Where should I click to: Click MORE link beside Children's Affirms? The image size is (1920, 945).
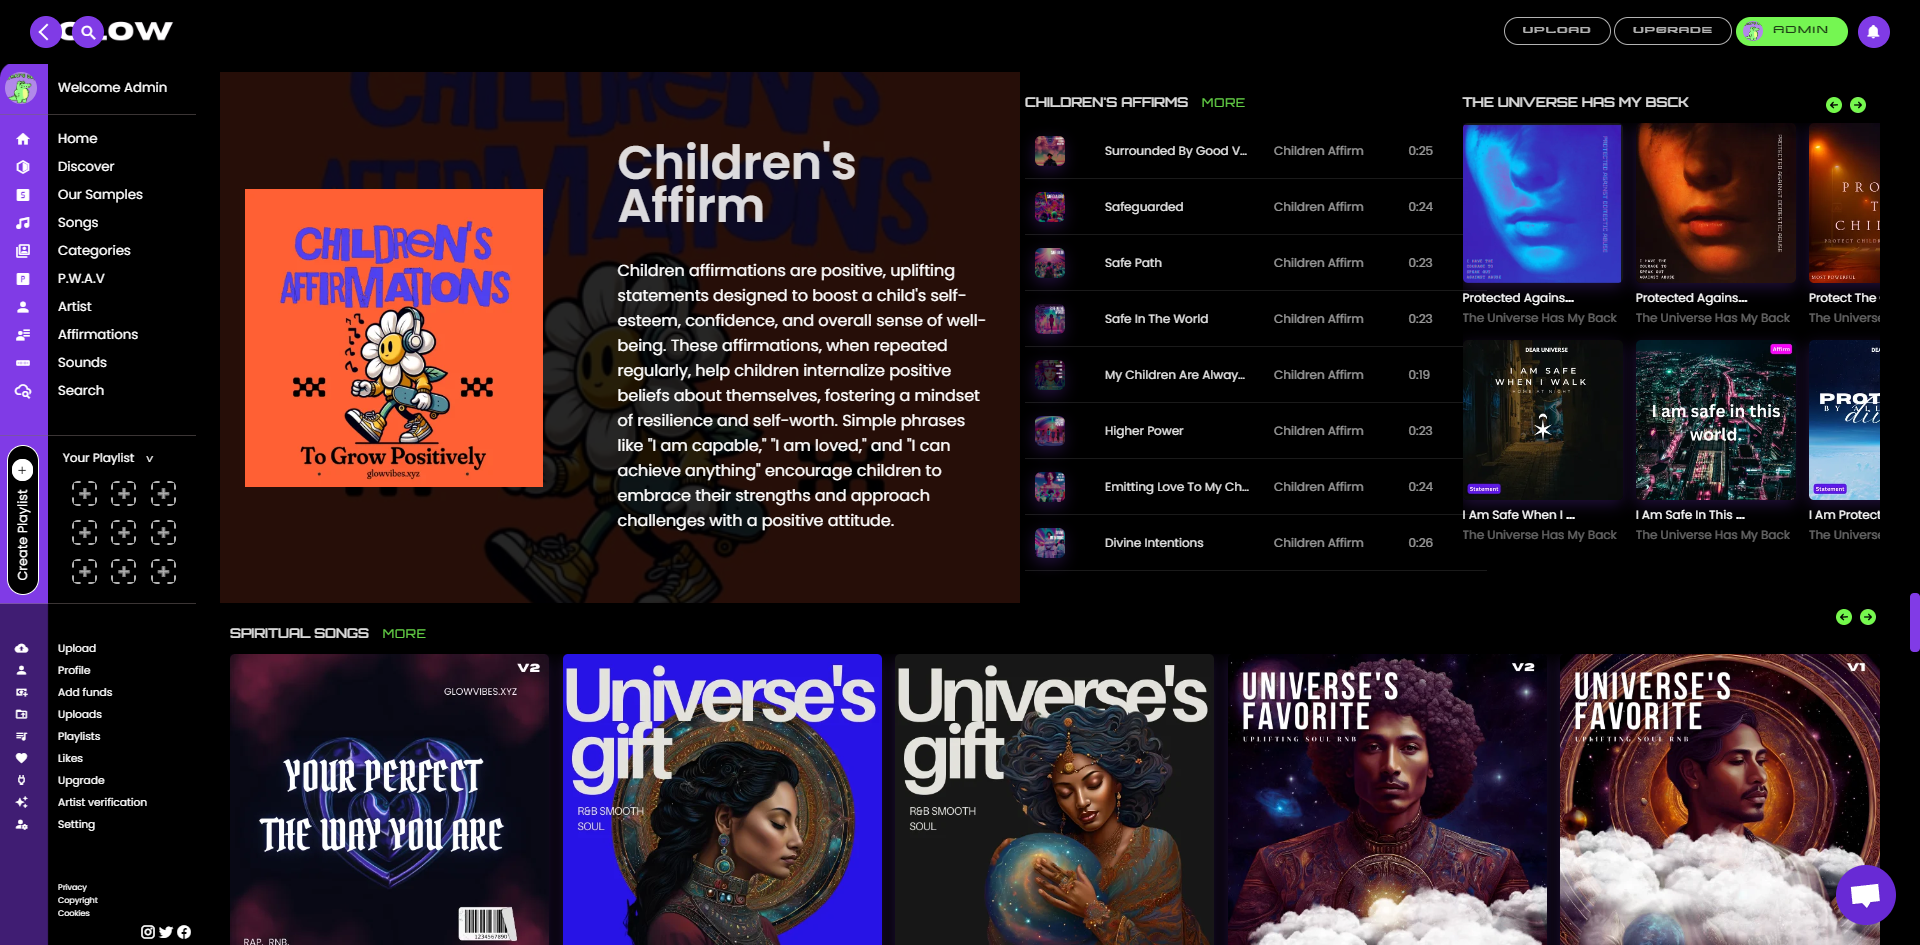(x=1223, y=102)
